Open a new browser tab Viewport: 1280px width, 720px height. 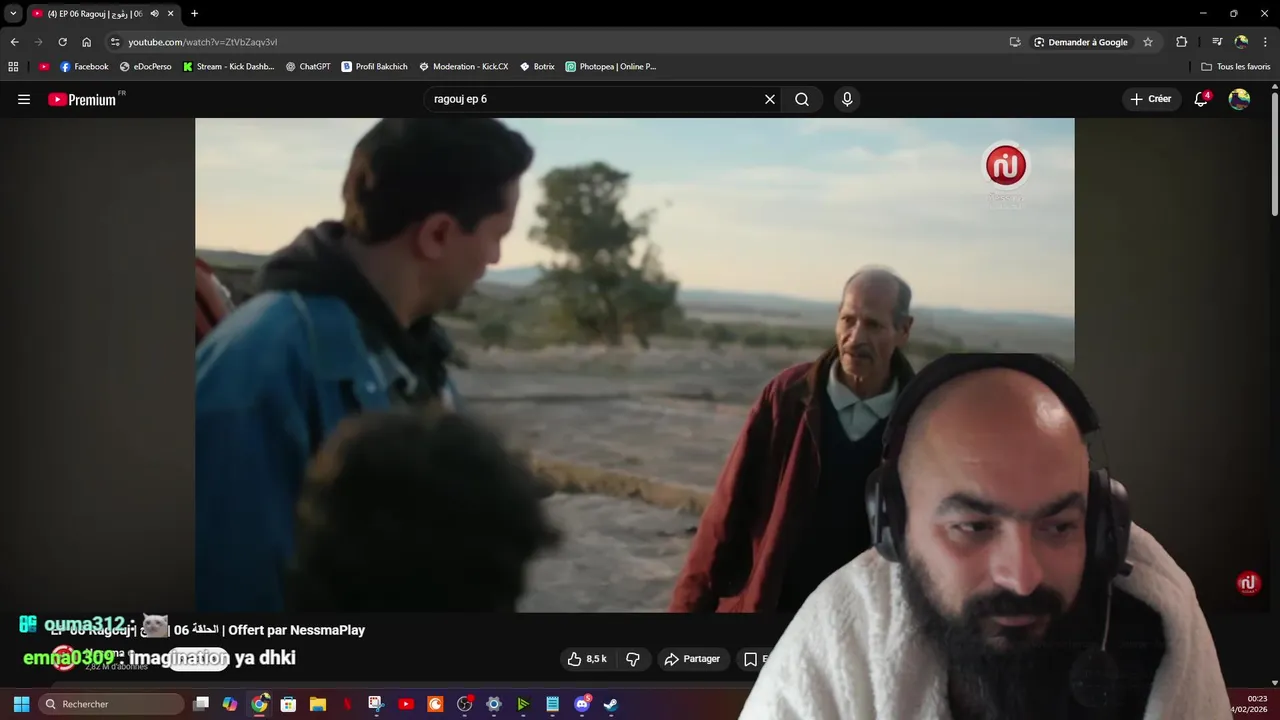point(194,14)
